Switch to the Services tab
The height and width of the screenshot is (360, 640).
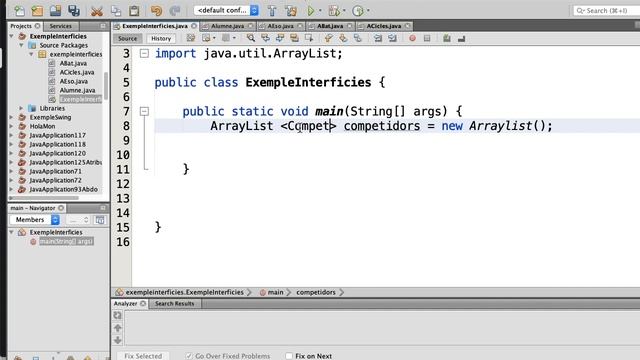pos(60,26)
